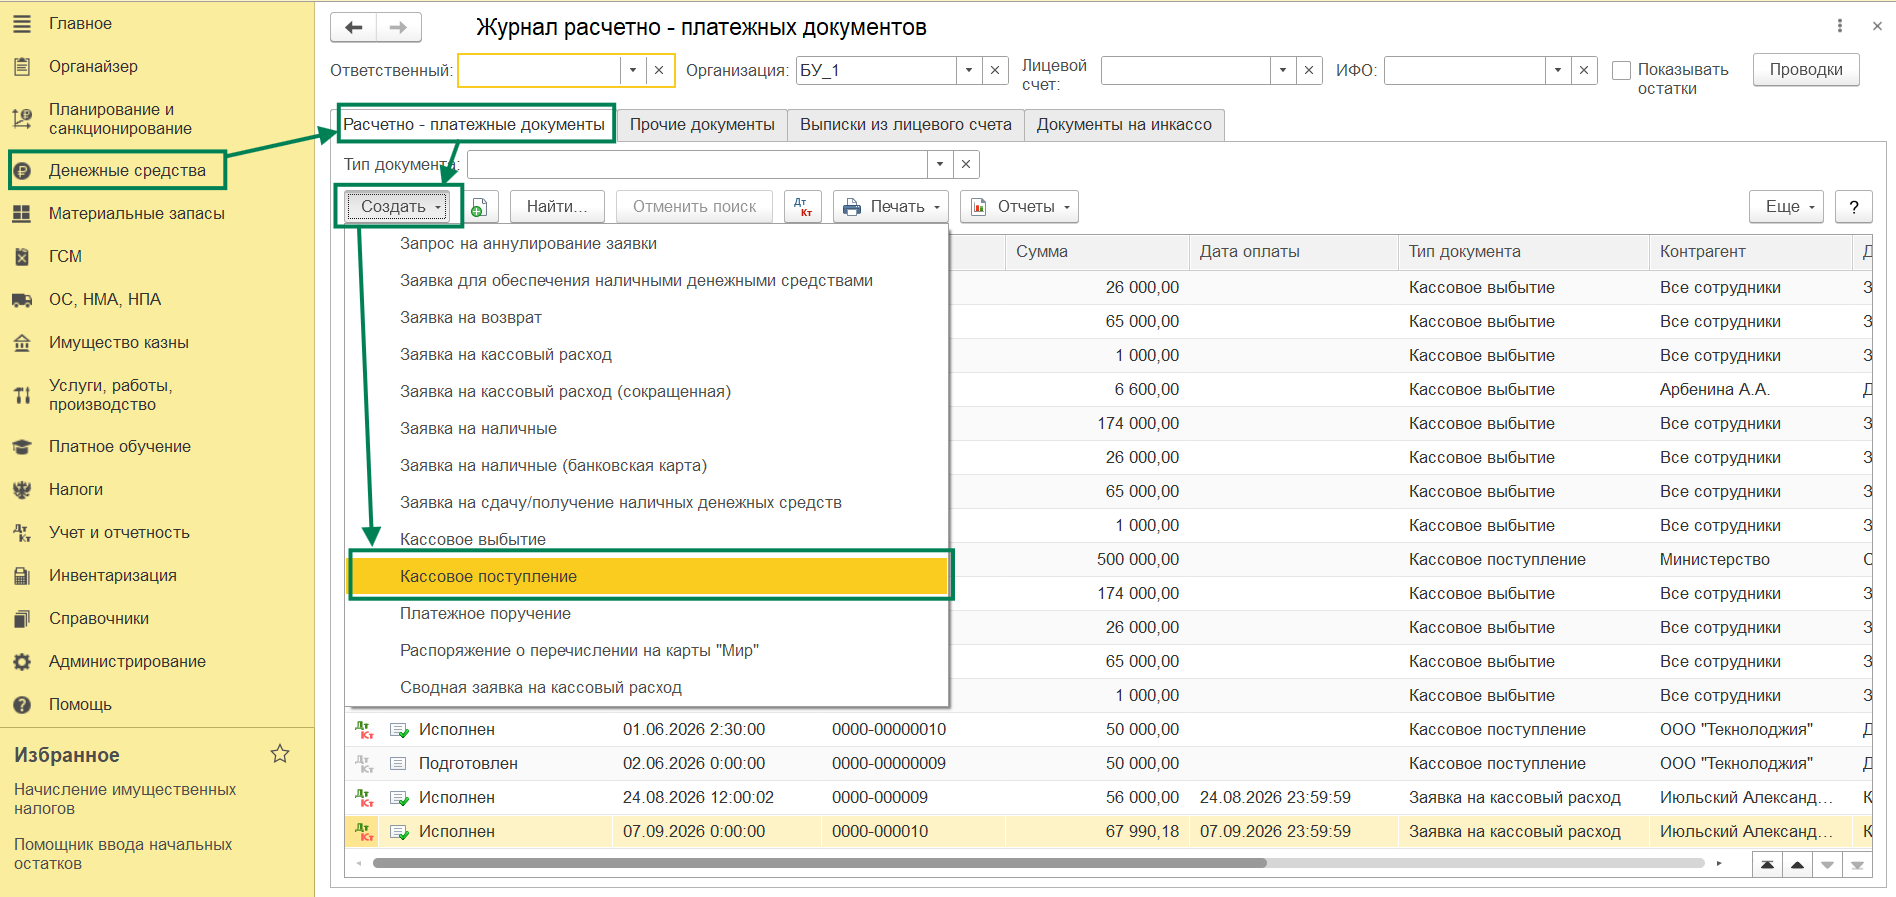
Task: Click the copy document icon next to Создать
Action: [x=479, y=207]
